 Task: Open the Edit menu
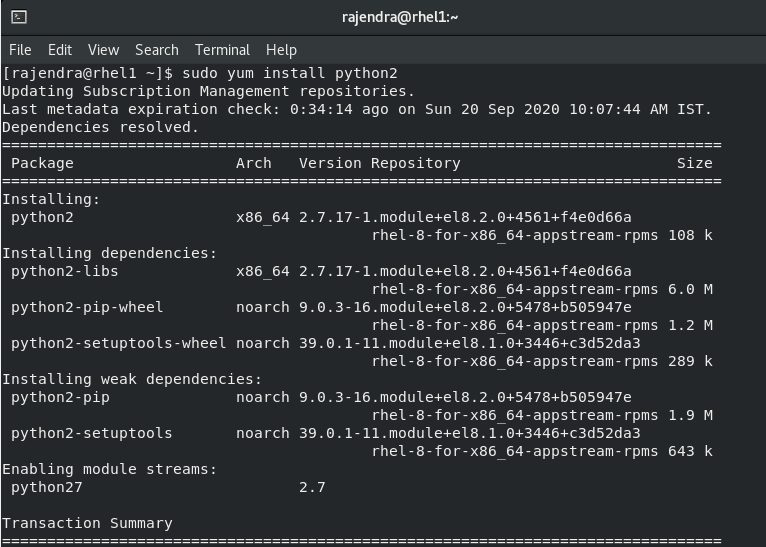click(60, 49)
